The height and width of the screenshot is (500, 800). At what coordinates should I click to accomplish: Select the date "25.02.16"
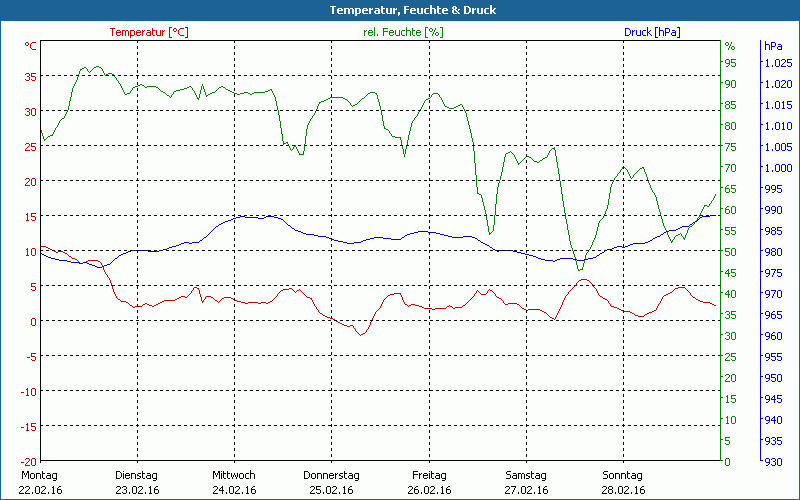pyautogui.click(x=331, y=490)
